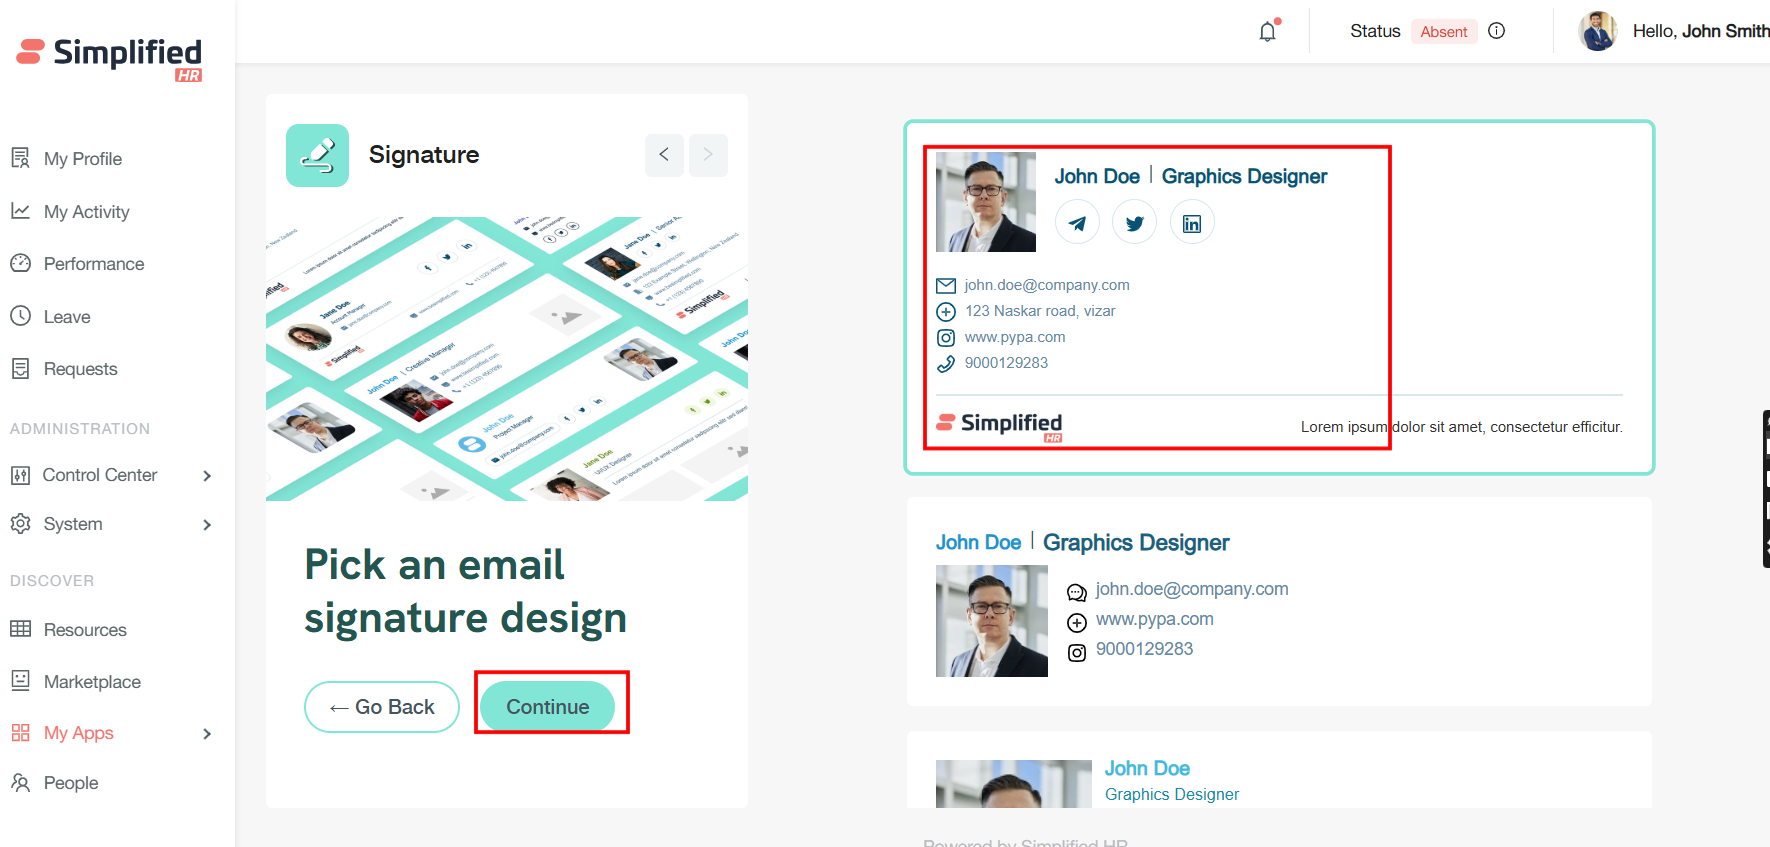The width and height of the screenshot is (1770, 847).
Task: Expand the My Apps submenu
Action: [x=207, y=734]
